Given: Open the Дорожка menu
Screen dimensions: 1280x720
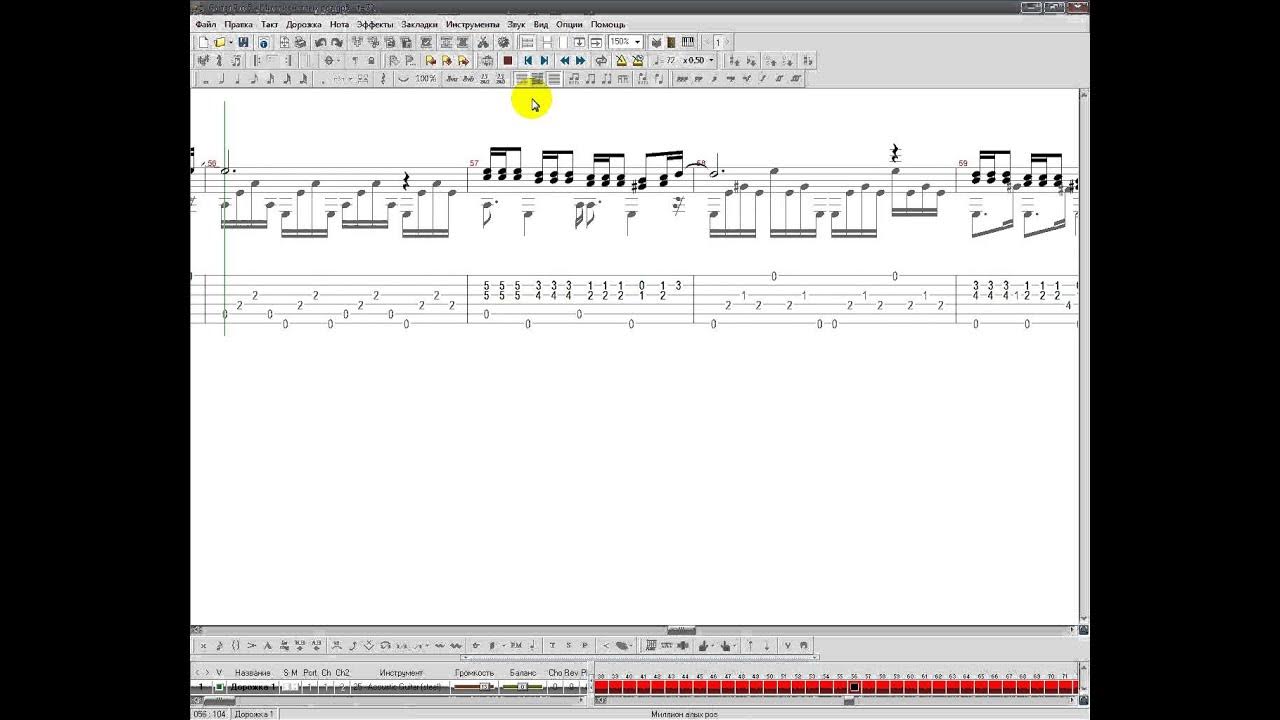Looking at the screenshot, I should click(304, 24).
